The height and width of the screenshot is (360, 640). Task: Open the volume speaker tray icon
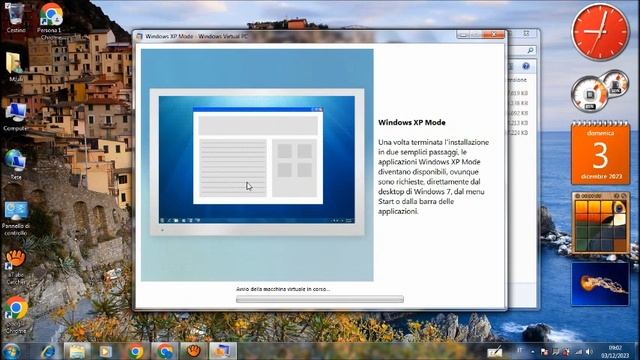point(589,351)
